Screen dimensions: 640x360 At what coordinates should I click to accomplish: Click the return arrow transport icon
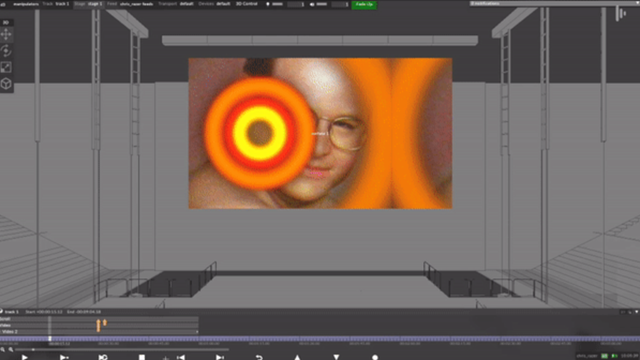click(259, 358)
